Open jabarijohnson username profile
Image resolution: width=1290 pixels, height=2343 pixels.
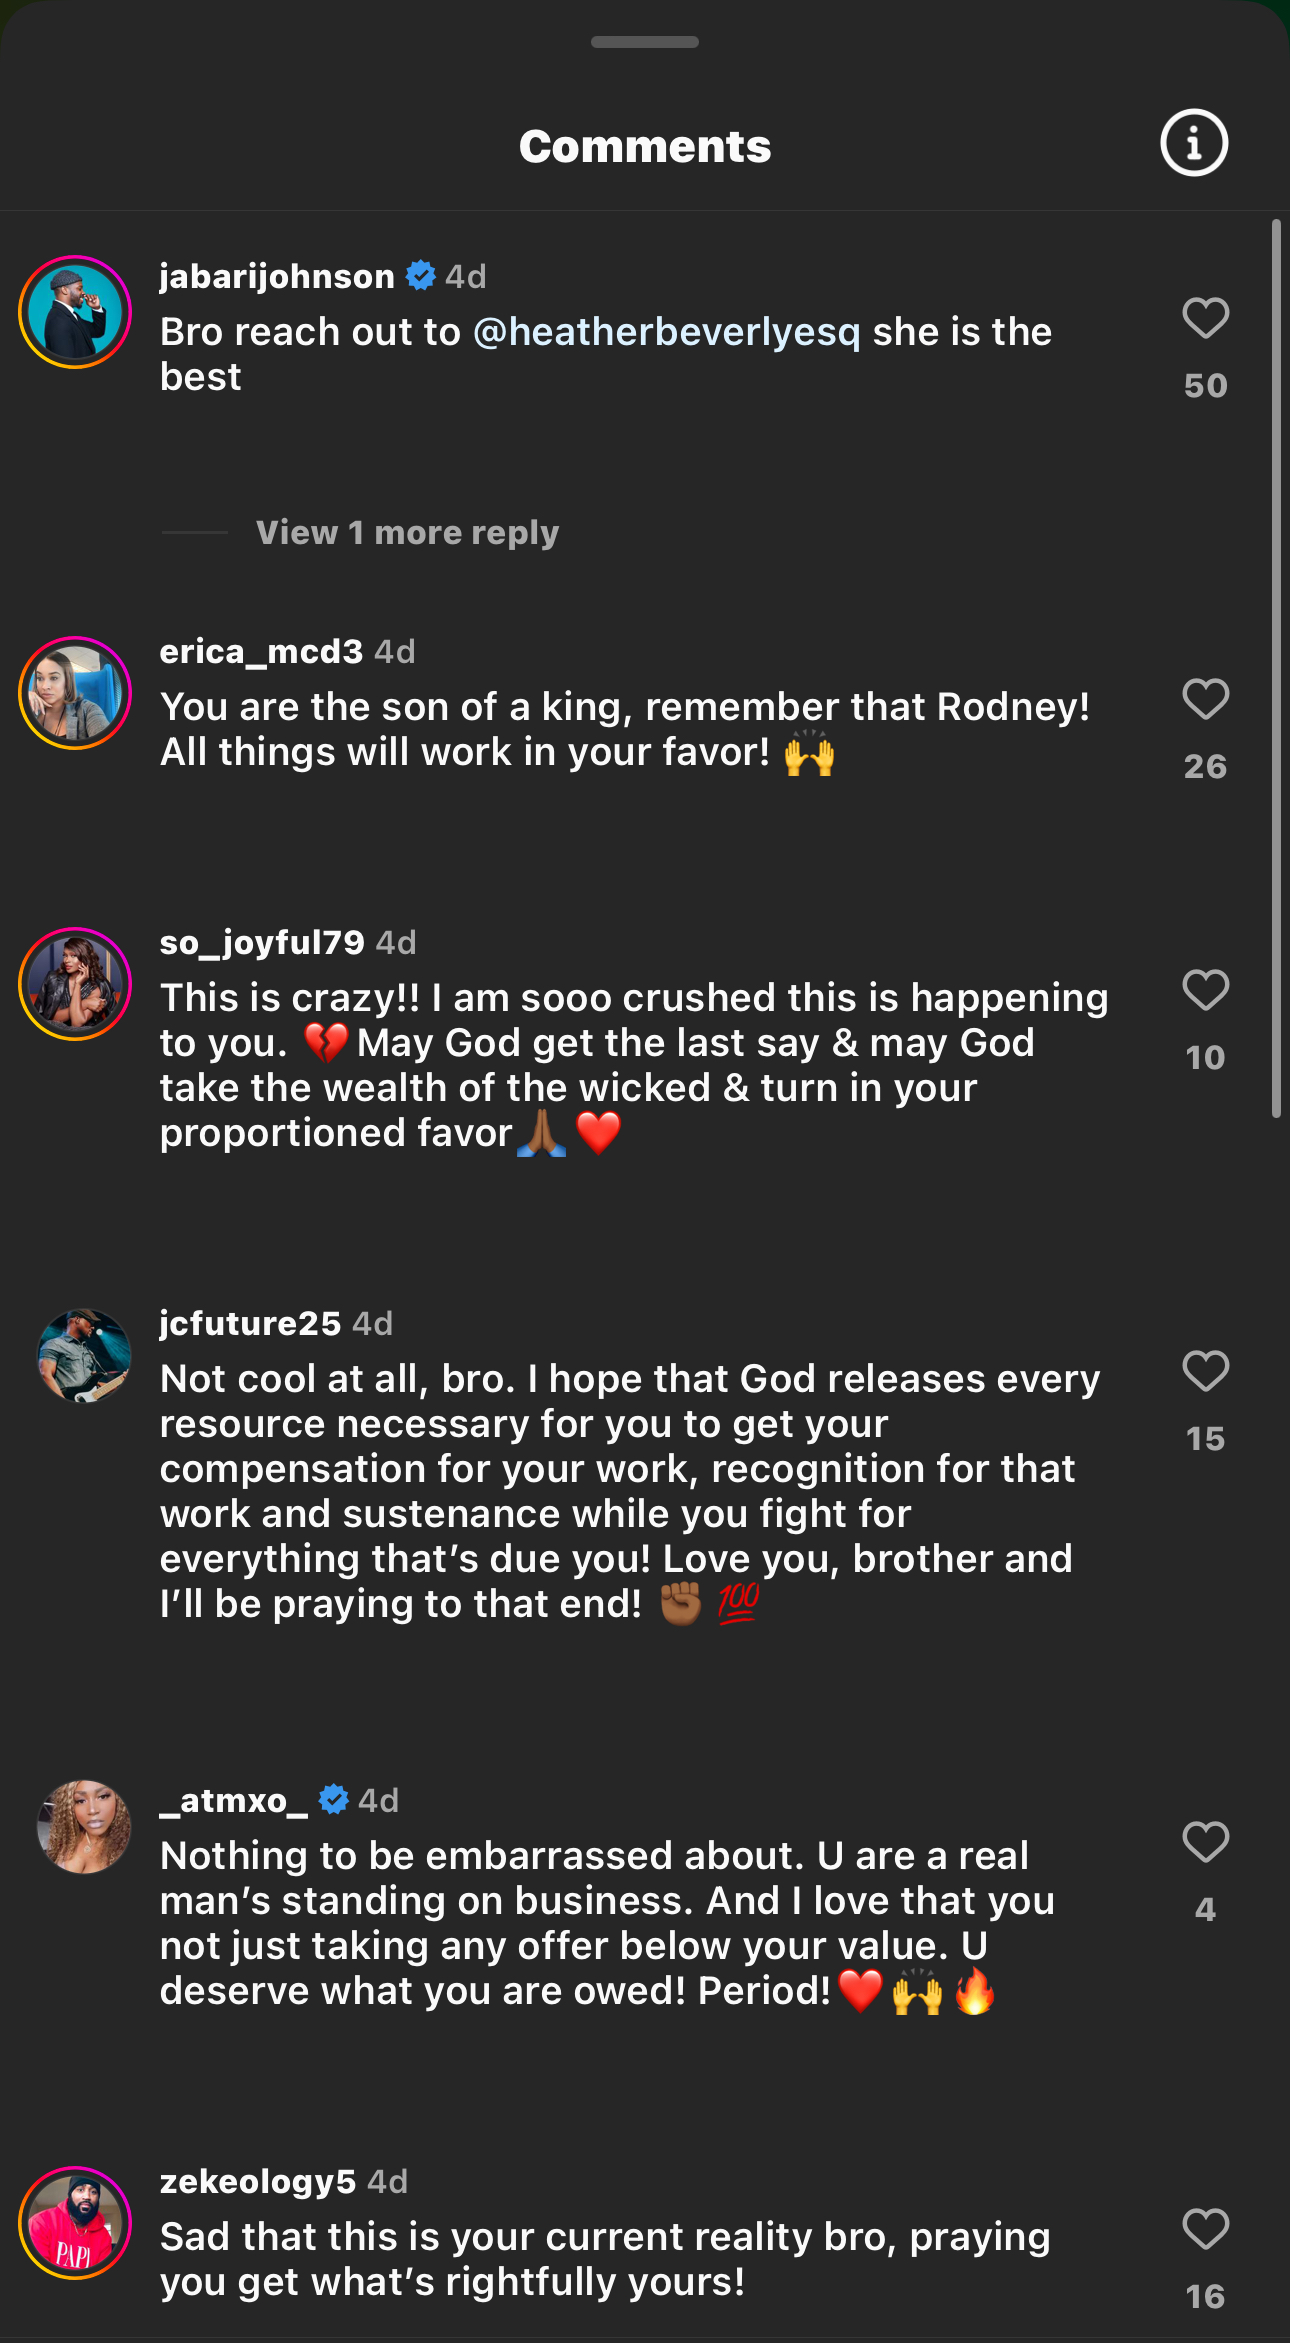tap(277, 276)
